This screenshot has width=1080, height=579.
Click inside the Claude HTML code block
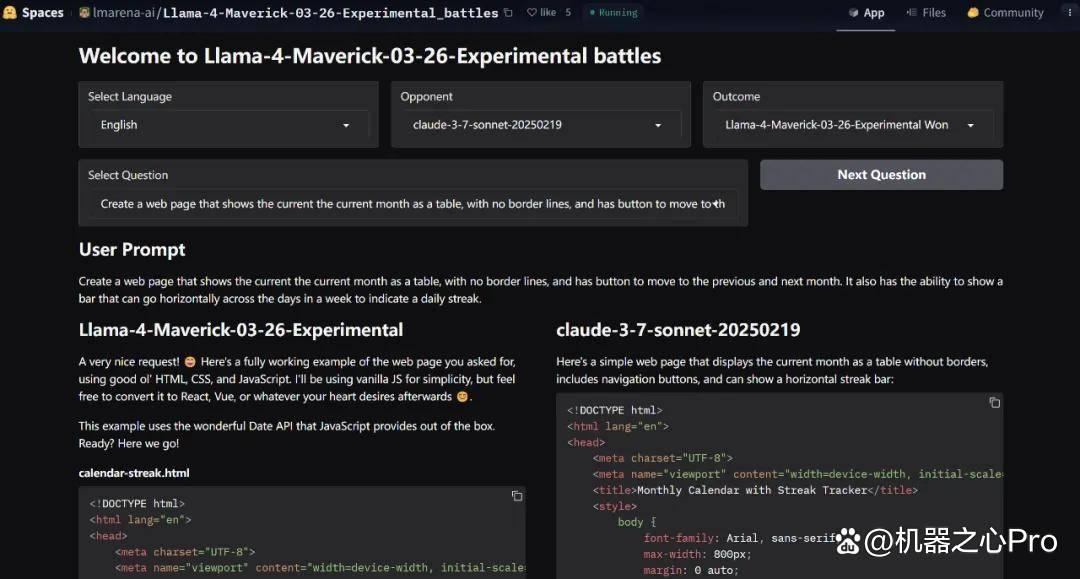[780, 486]
